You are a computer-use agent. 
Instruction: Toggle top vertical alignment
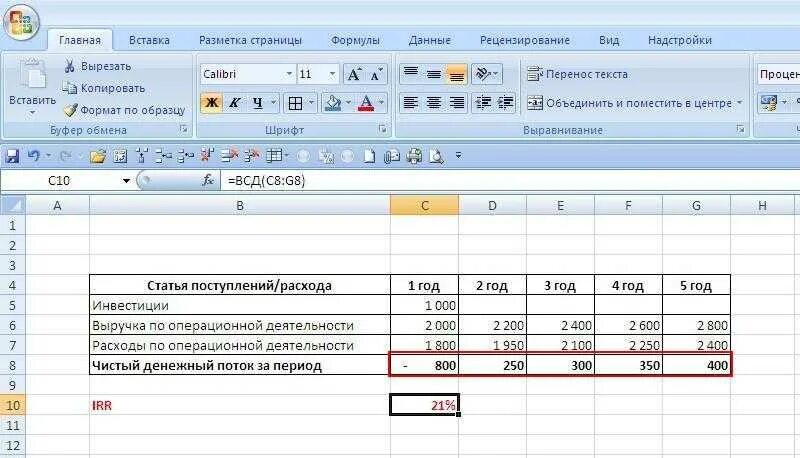(x=411, y=74)
